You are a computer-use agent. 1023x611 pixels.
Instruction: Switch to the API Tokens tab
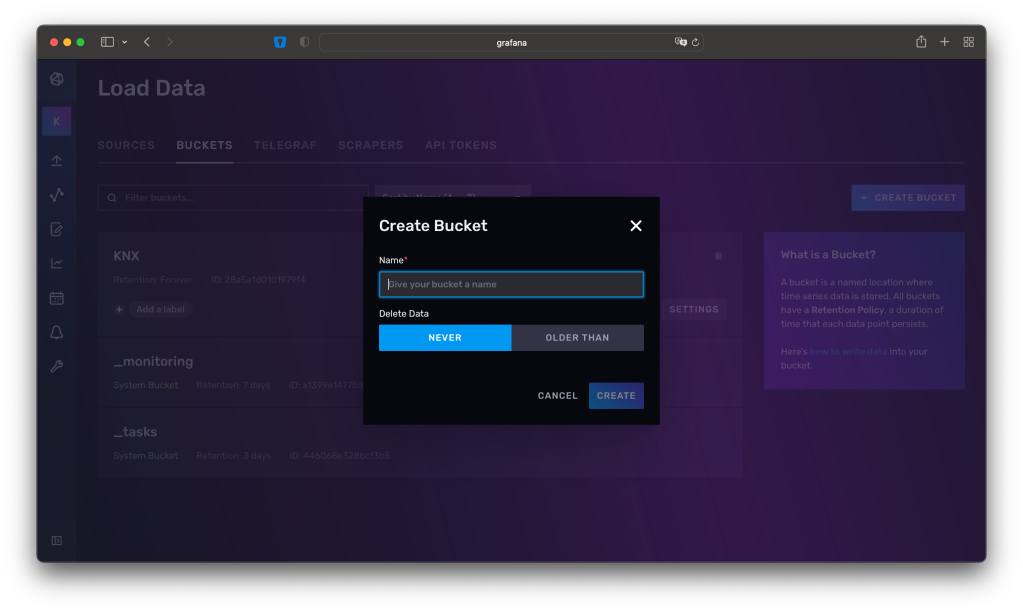(x=460, y=145)
